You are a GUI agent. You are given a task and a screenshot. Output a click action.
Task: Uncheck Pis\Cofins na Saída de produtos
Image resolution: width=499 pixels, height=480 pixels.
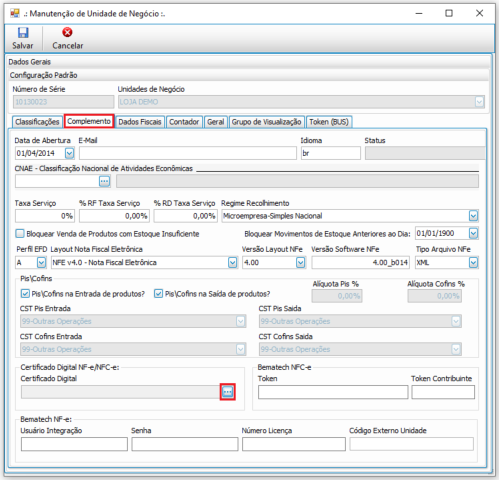point(158,294)
